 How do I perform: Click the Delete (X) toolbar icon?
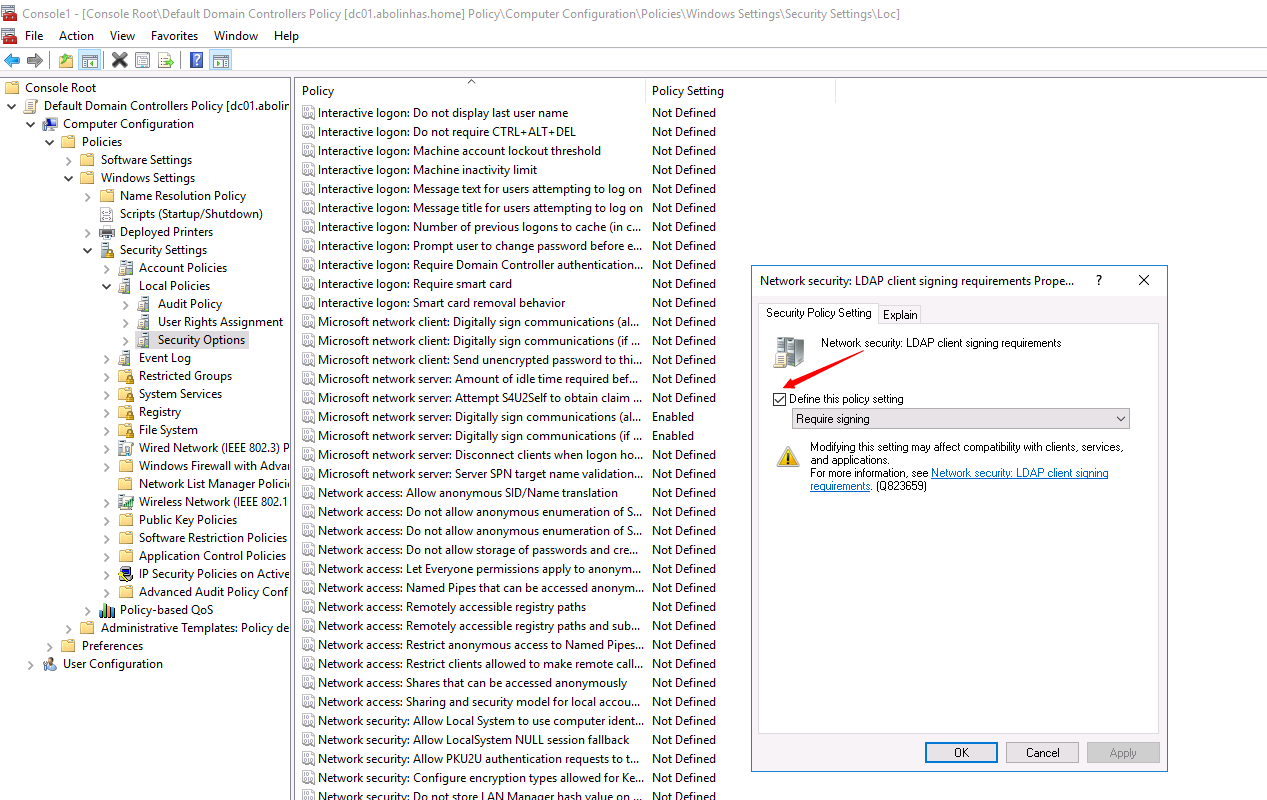click(119, 60)
